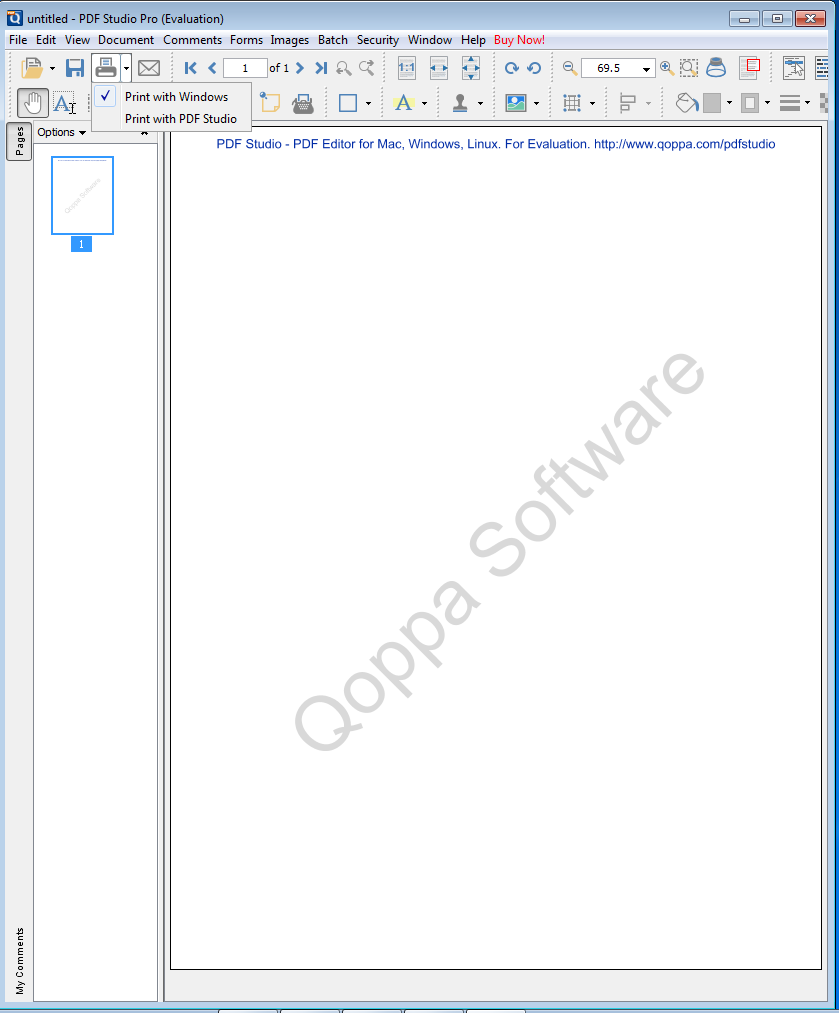Open the highlight color dropdown arrow

point(426,102)
